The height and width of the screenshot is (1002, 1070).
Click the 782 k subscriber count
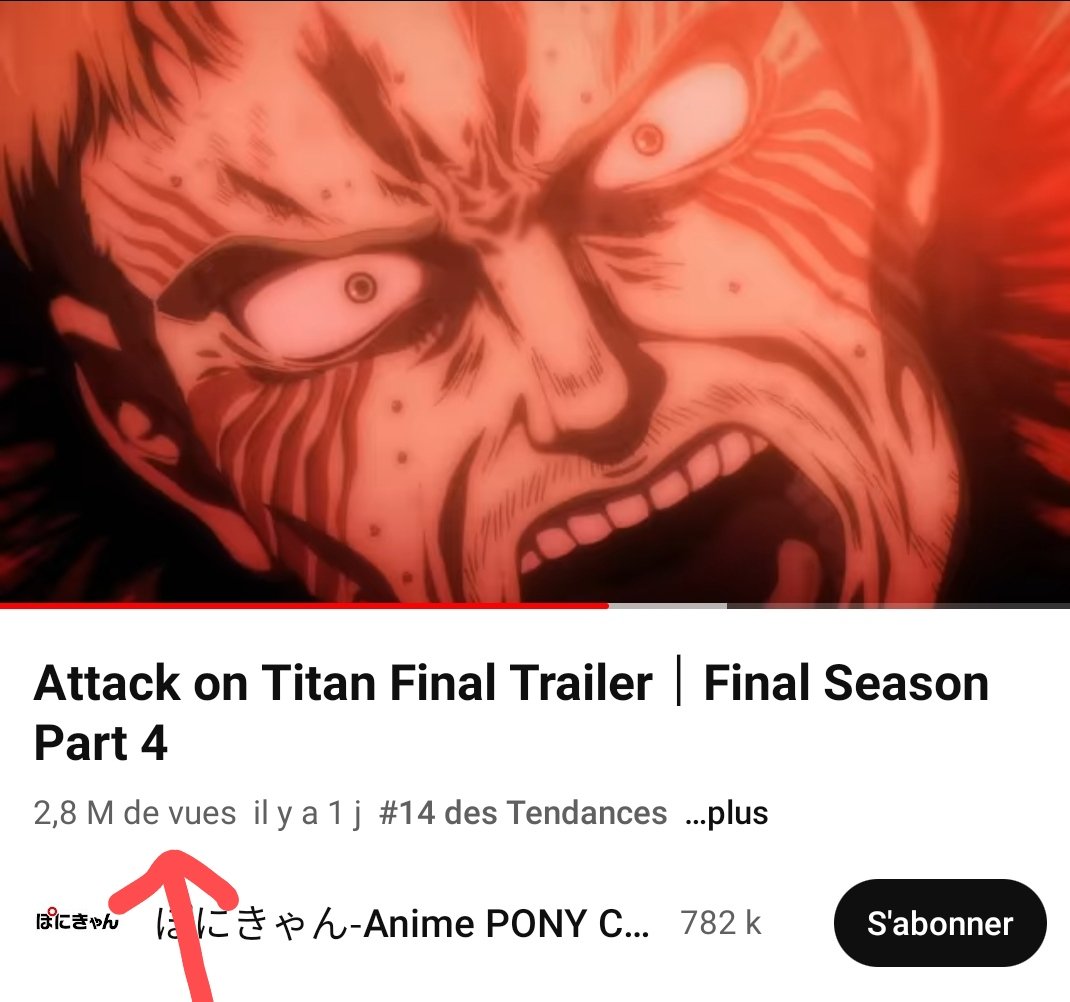coord(721,924)
